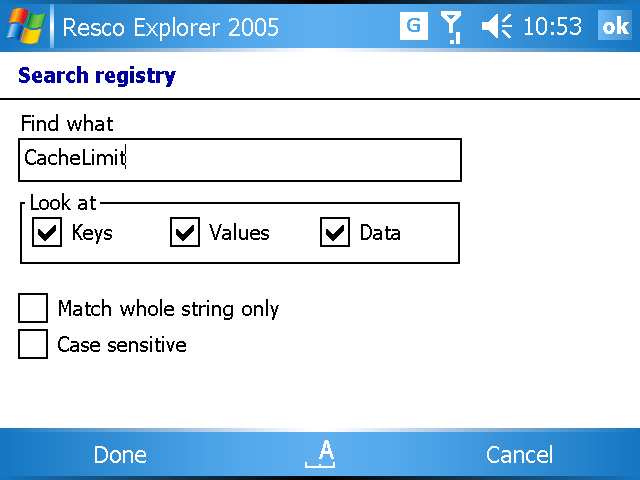Click the 10:53 clock in title bar
This screenshot has height=480, width=640.
coord(552,27)
